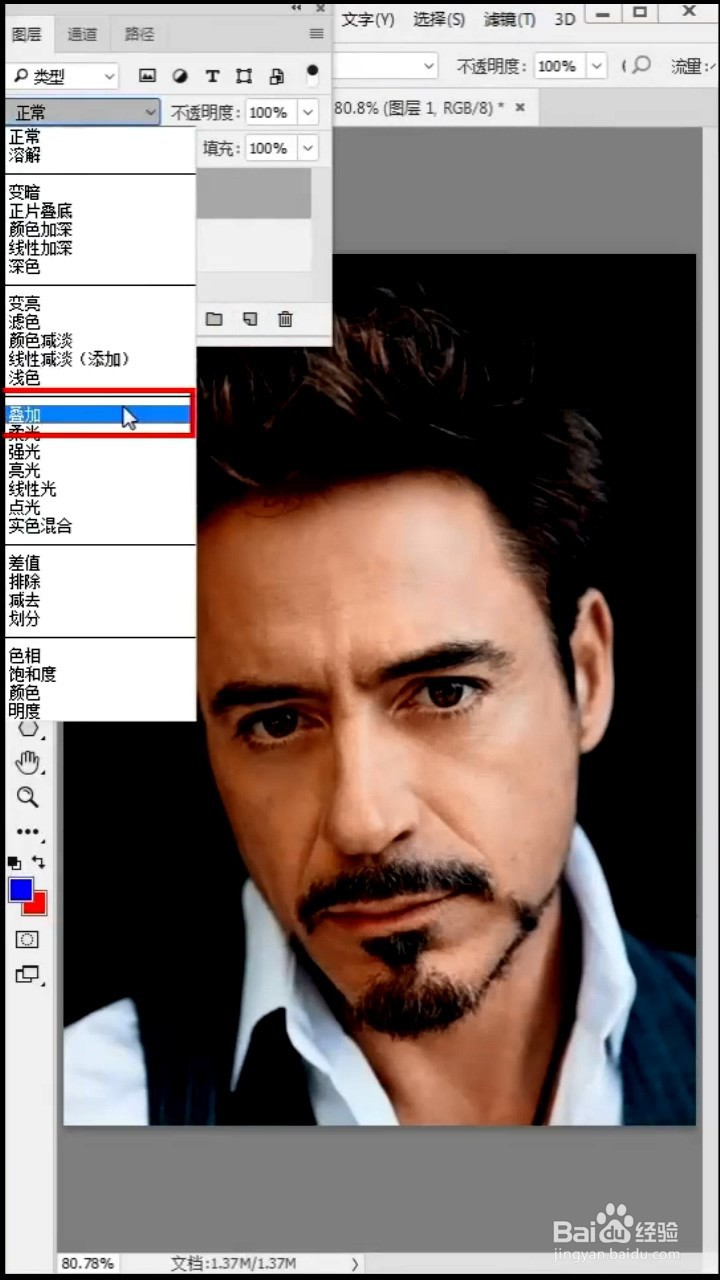Filter layers by shape icon
This screenshot has width=720, height=1280.
244,75
